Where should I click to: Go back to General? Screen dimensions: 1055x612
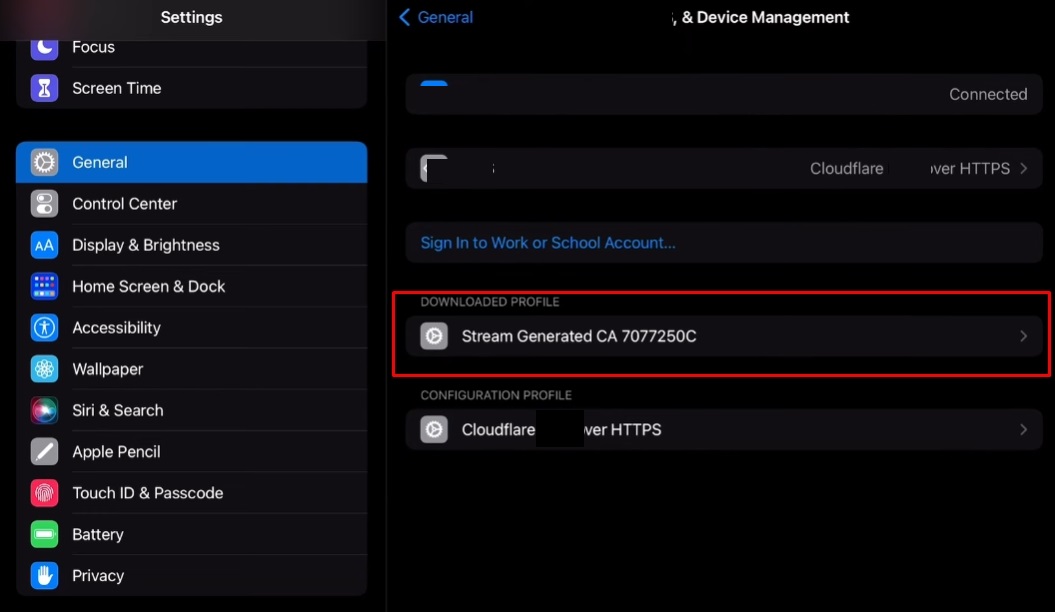click(436, 17)
